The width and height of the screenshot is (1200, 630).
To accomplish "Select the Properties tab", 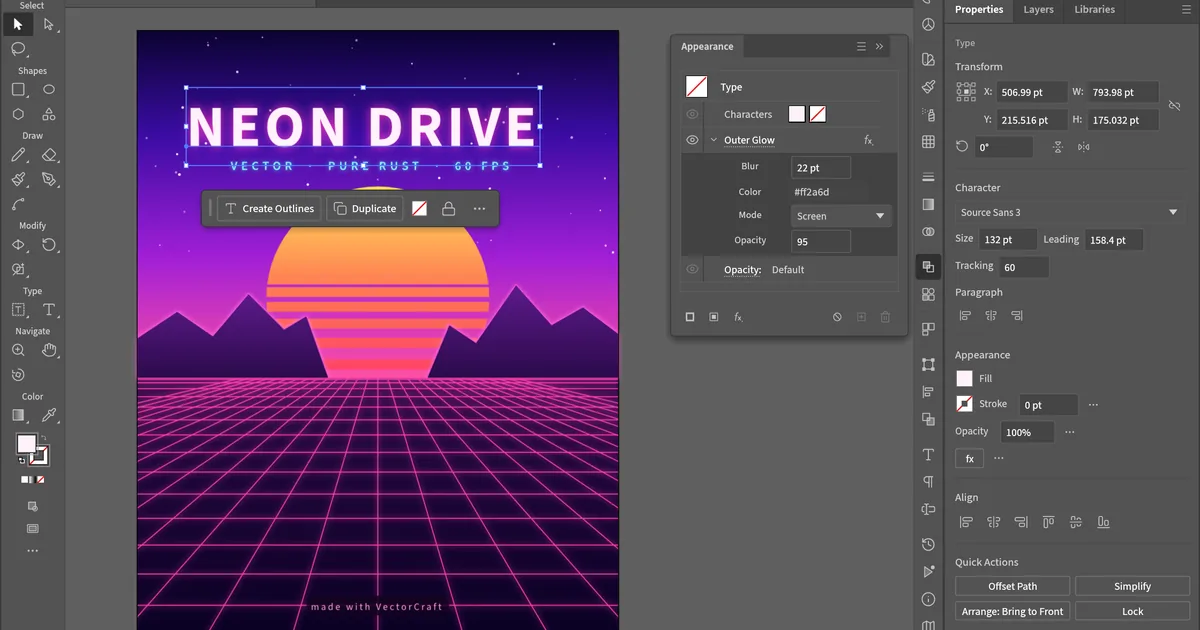I will (979, 10).
